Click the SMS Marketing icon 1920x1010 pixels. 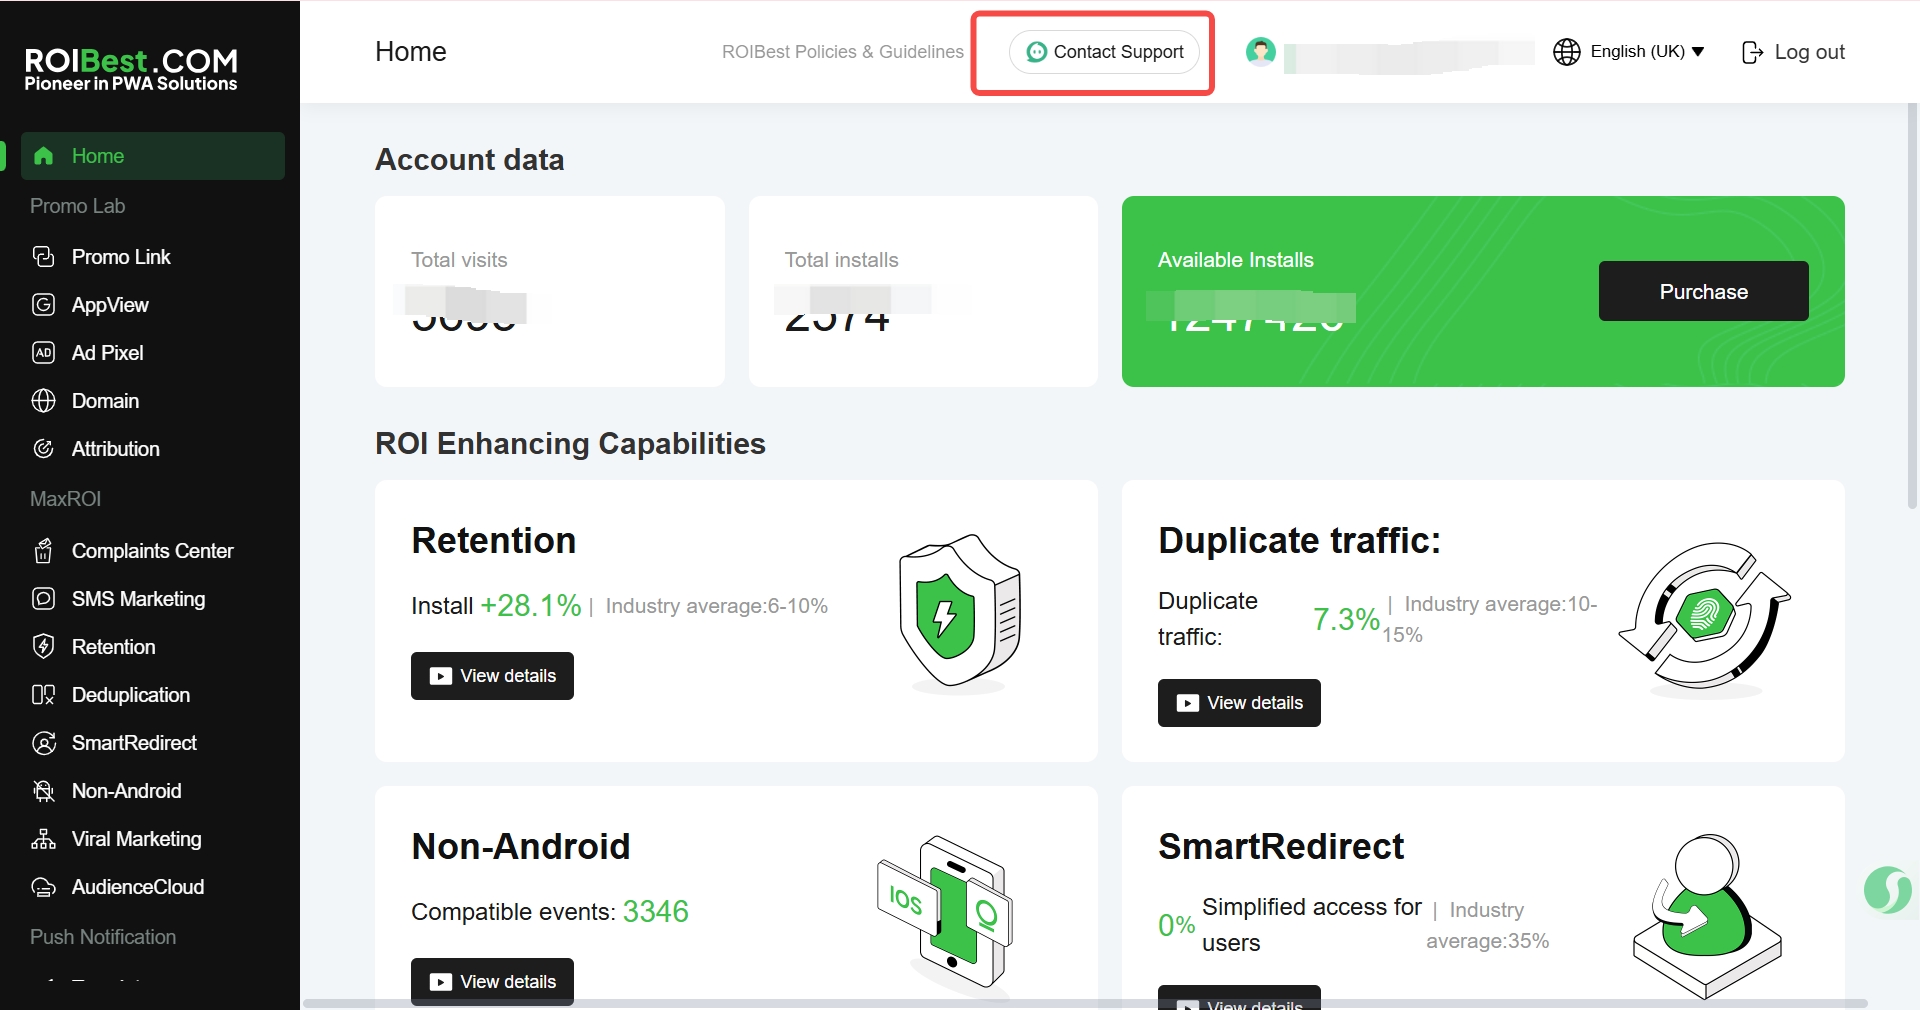pos(43,599)
